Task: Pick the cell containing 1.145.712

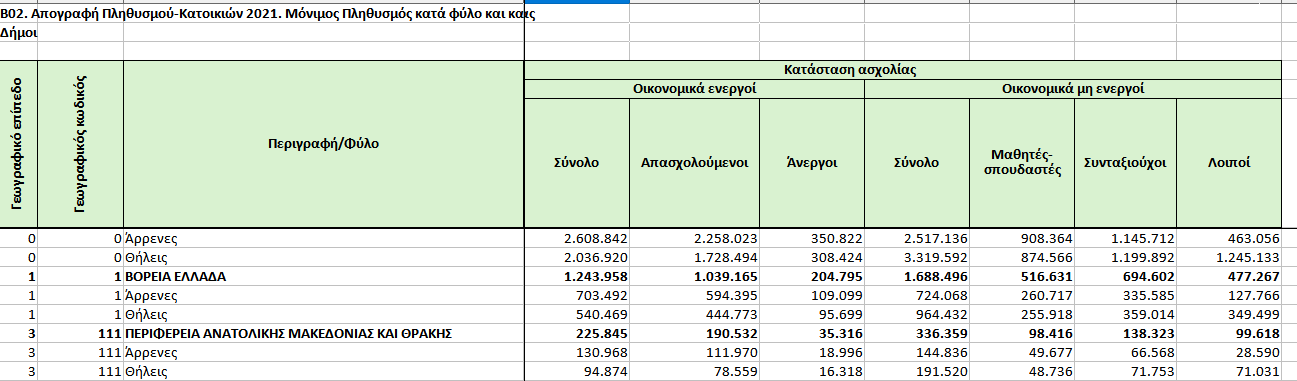Action: (x=1125, y=239)
